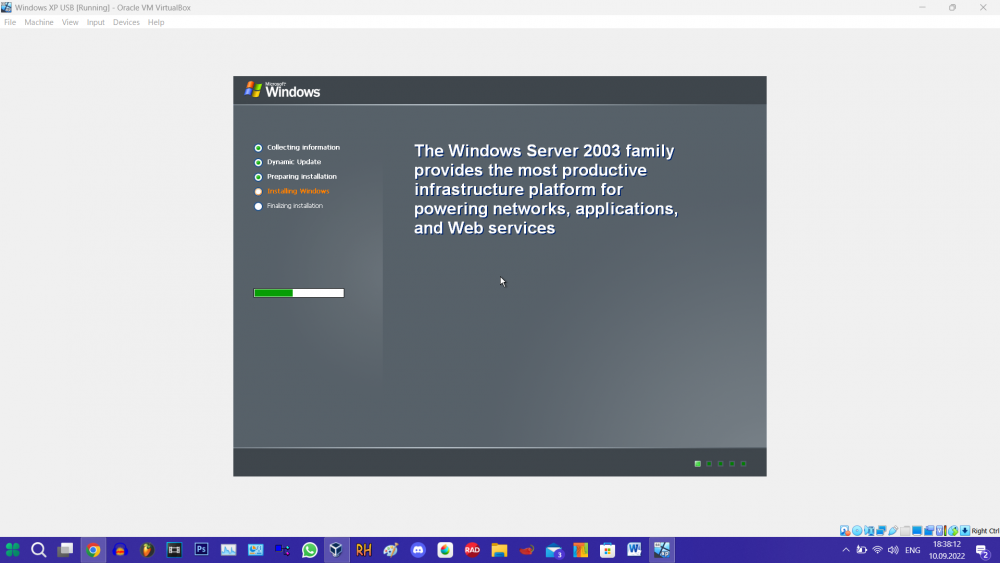Image resolution: width=1000 pixels, height=563 pixels.
Task: Click the recording indicator icon
Action: coord(929,530)
